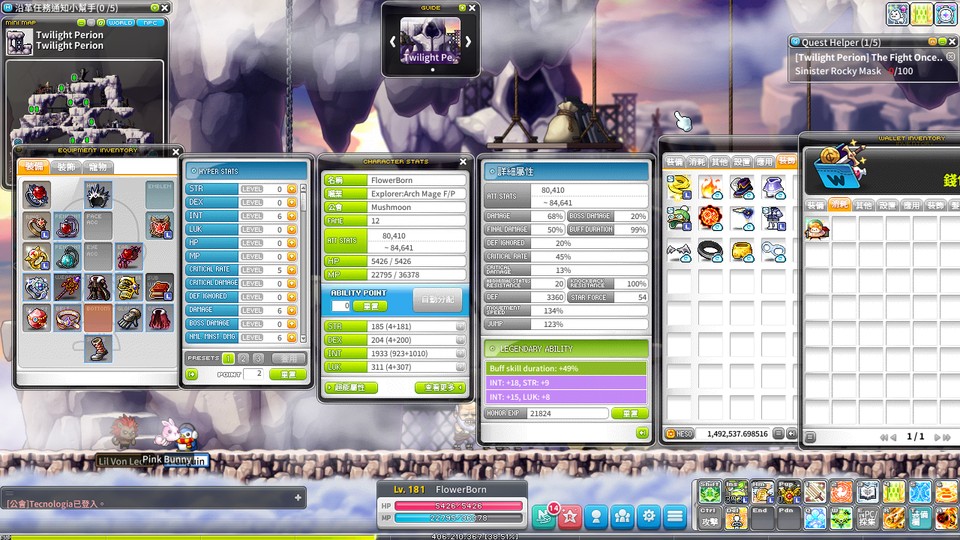Image resolution: width=960 pixels, height=540 pixels.
Task: Open the three-line menu icon in the bottom bar
Action: point(675,517)
